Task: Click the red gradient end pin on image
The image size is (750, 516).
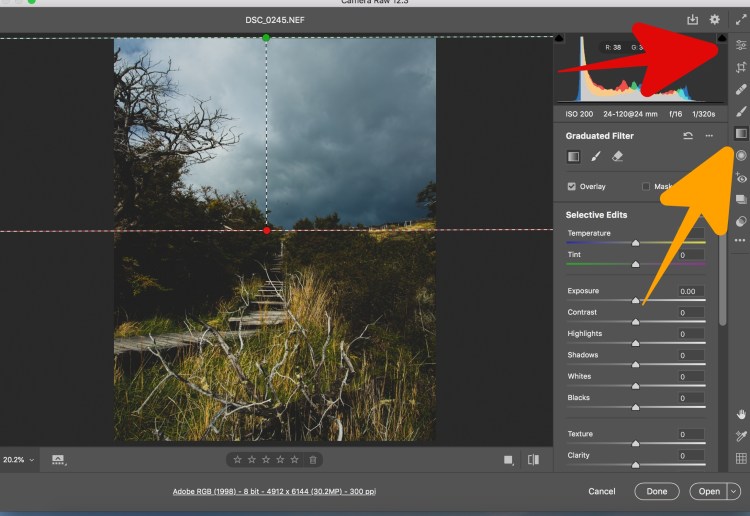Action: point(266,231)
